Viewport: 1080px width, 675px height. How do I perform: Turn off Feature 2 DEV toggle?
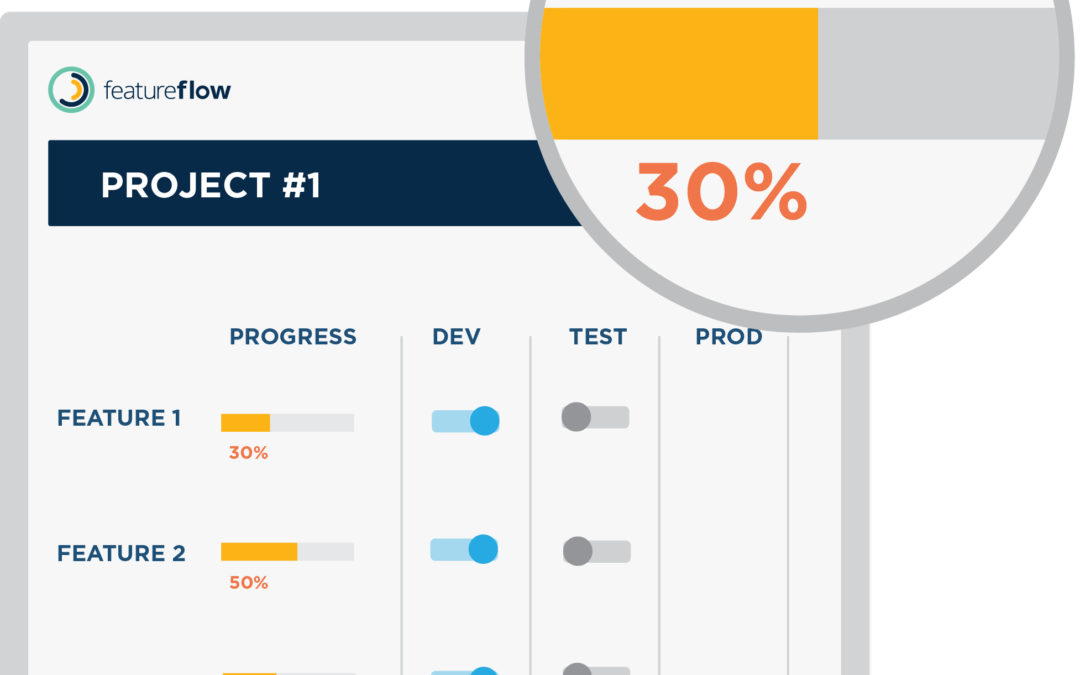[x=464, y=549]
